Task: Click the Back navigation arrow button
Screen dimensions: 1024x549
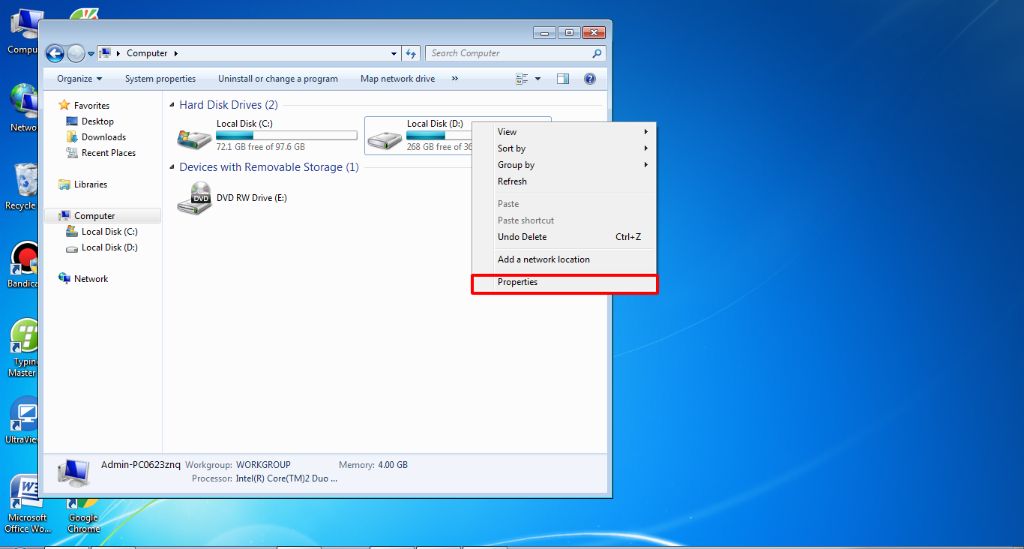Action: point(55,54)
